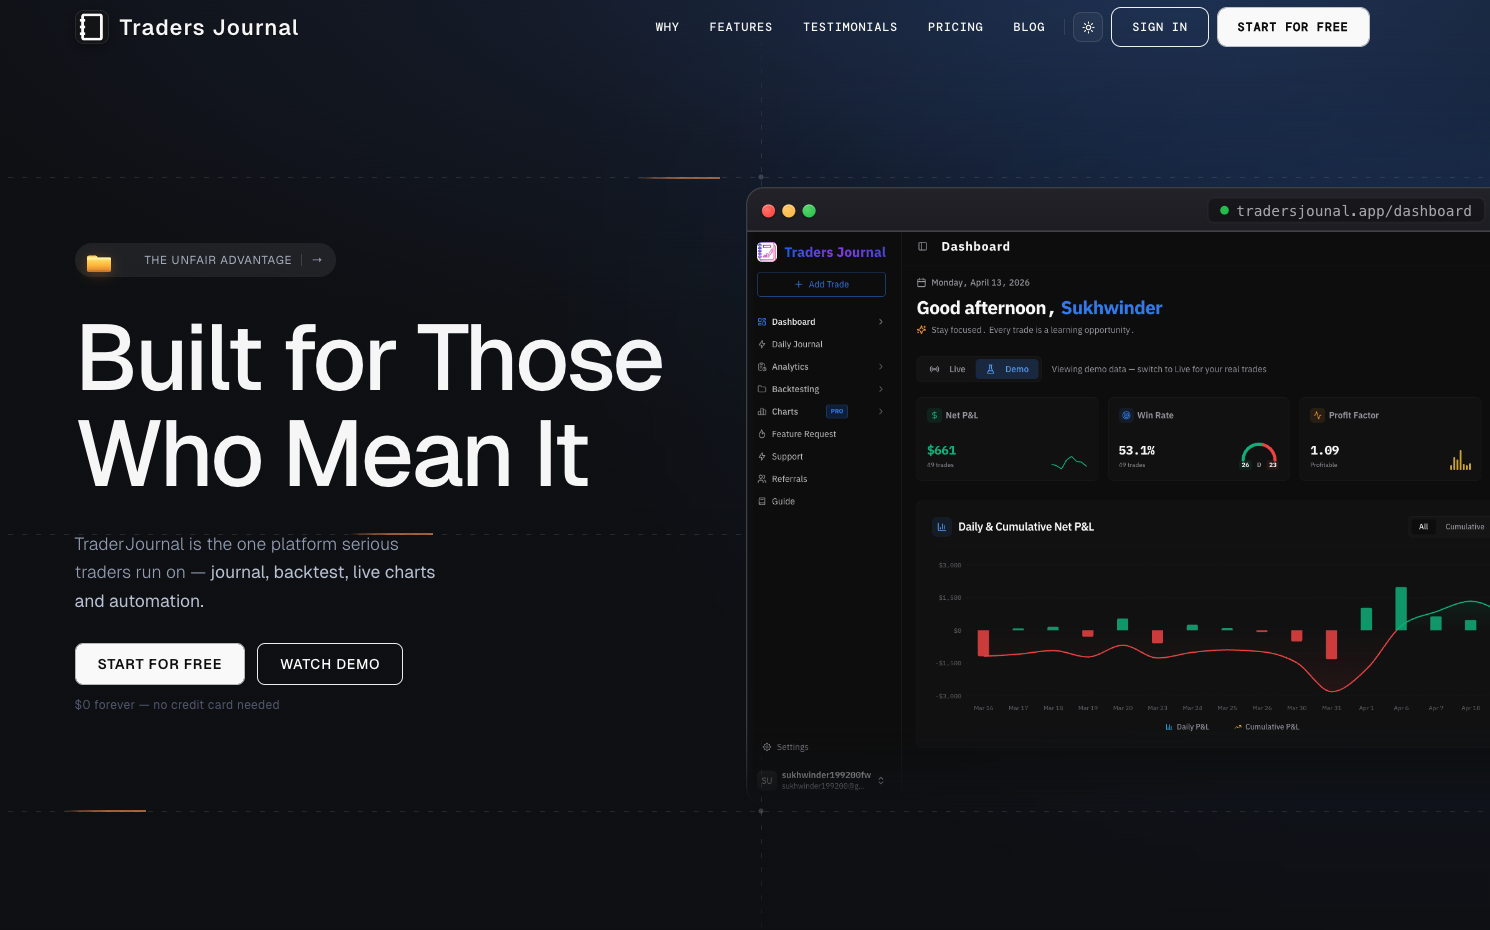
Task: Click the 53.1% win rate value
Action: (1137, 451)
